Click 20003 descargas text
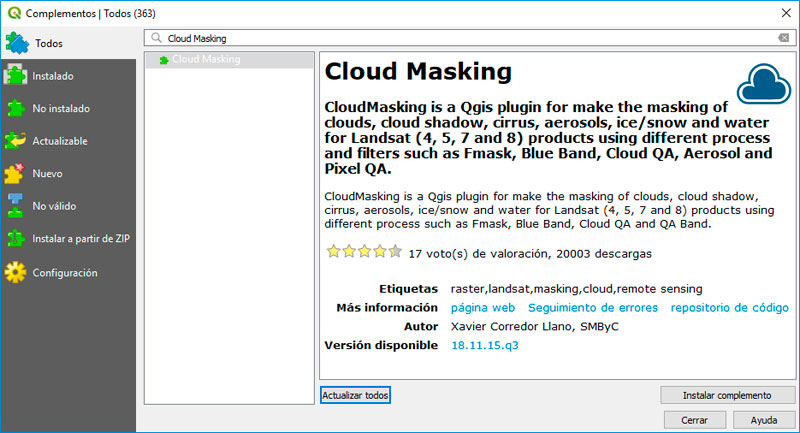The height and width of the screenshot is (433, 800). [x=604, y=254]
